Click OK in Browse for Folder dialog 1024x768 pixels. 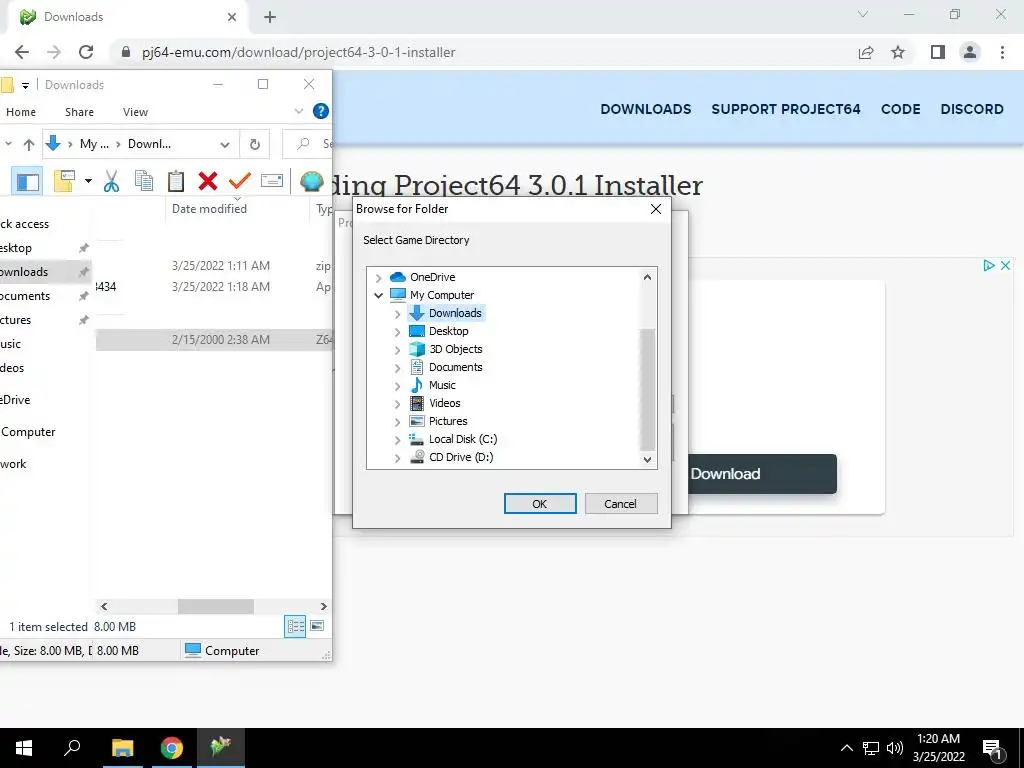tap(540, 504)
